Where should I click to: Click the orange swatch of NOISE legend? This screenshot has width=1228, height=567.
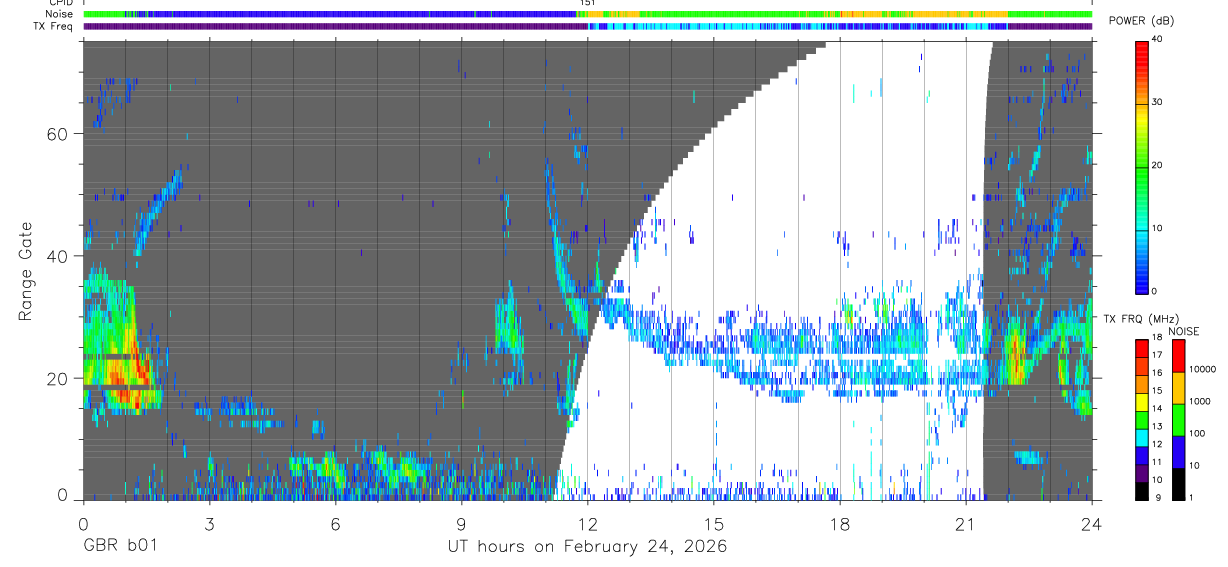1178,388
